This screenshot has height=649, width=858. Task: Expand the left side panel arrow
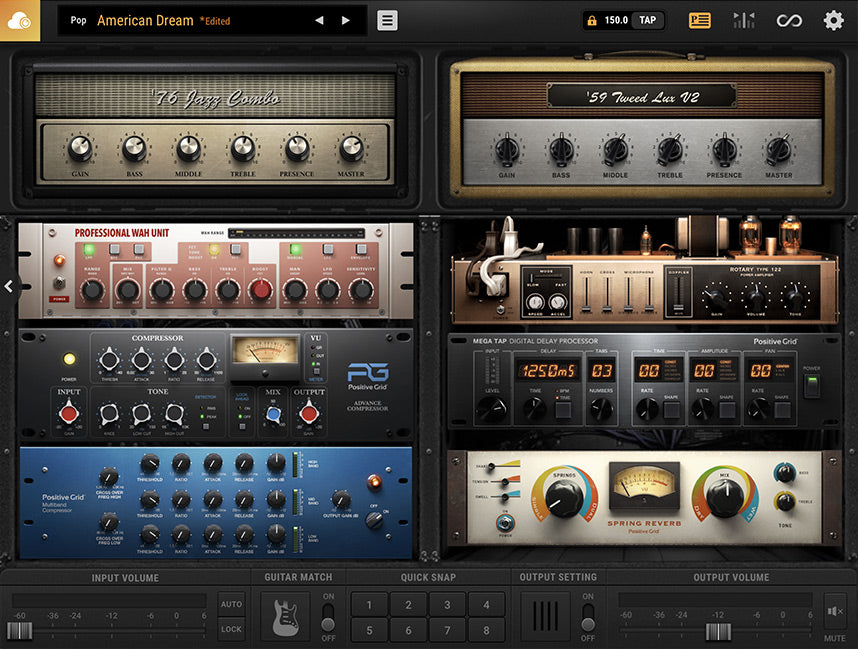(x=9, y=286)
